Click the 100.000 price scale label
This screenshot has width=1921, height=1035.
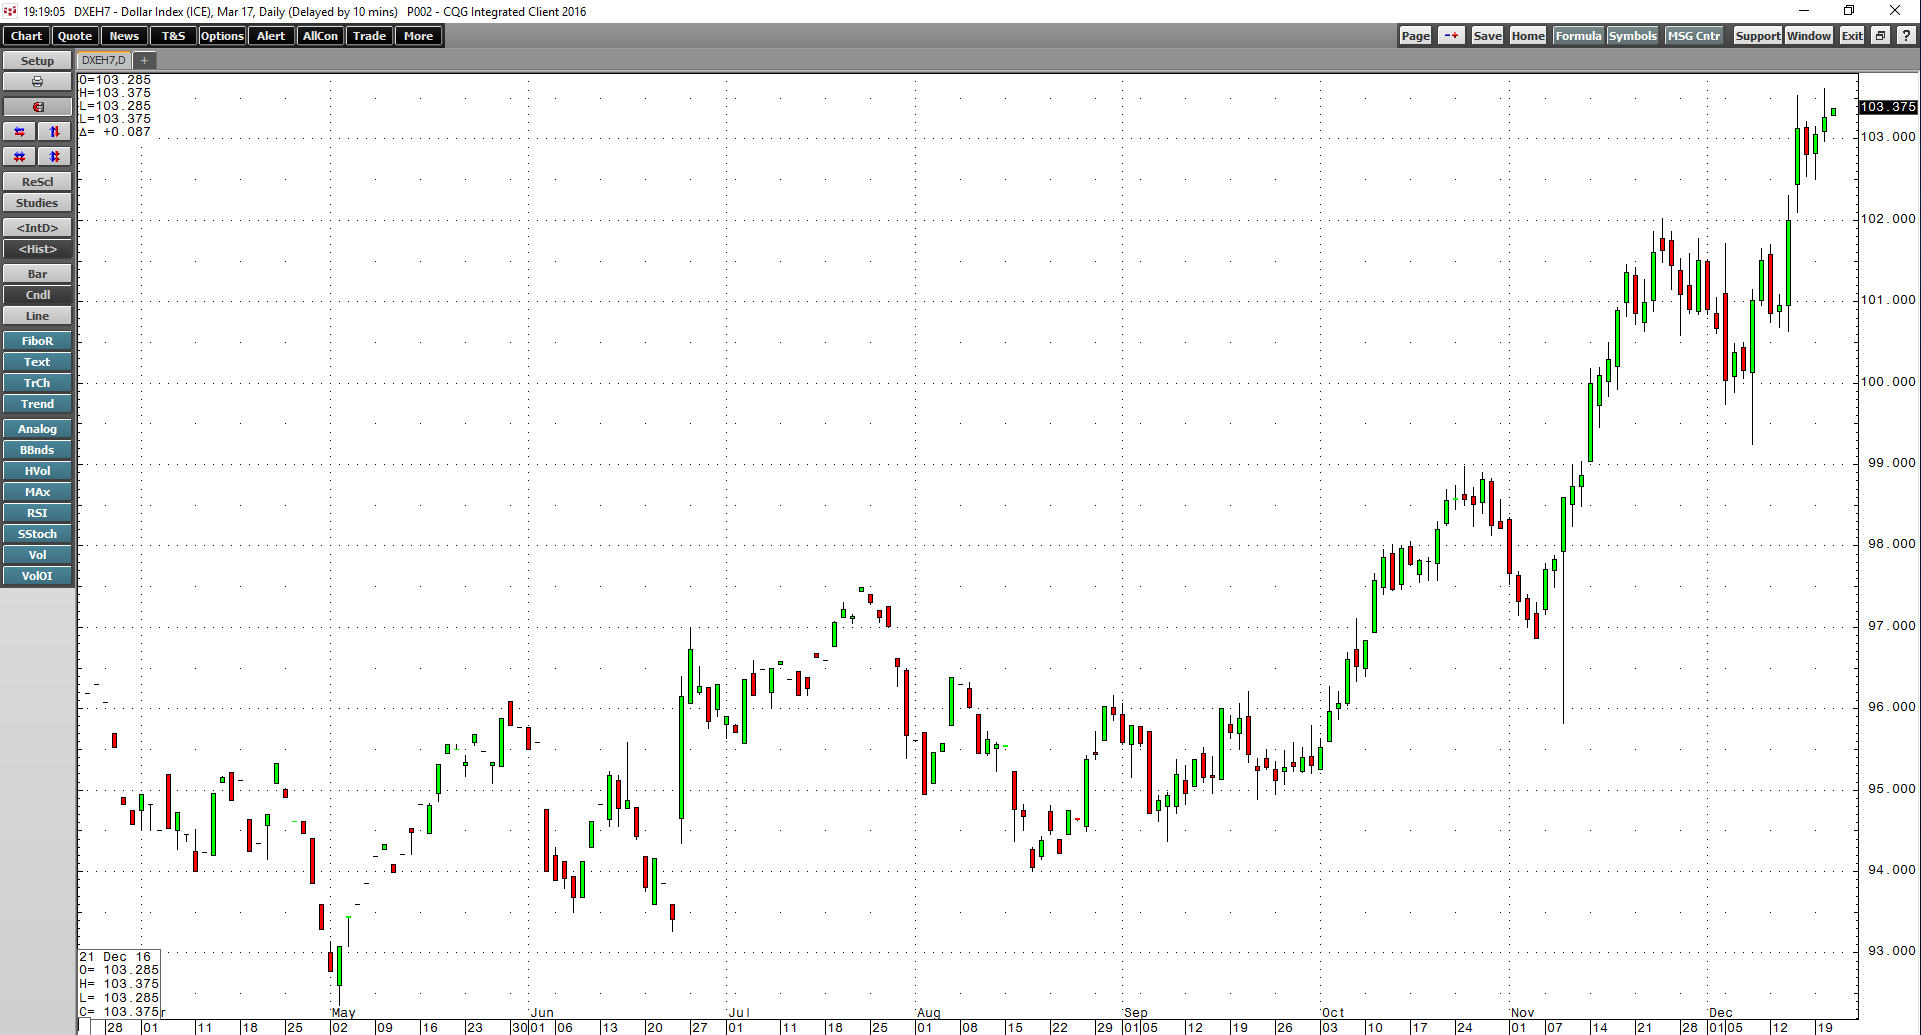(1888, 382)
